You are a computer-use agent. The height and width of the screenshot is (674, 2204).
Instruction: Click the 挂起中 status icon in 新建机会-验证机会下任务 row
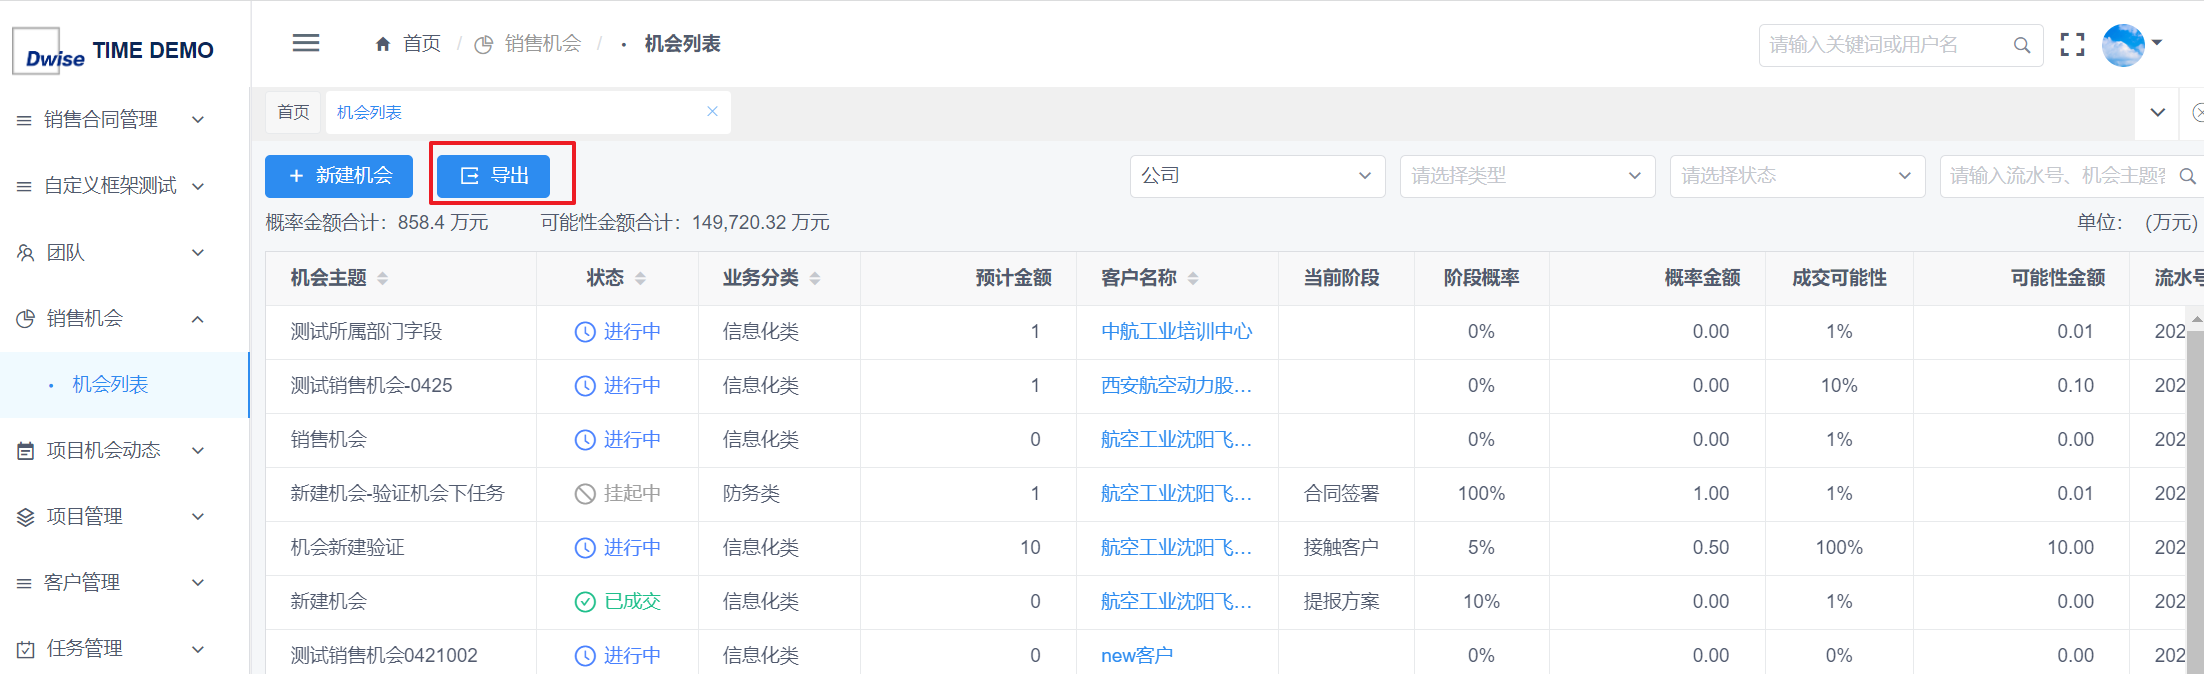585,494
